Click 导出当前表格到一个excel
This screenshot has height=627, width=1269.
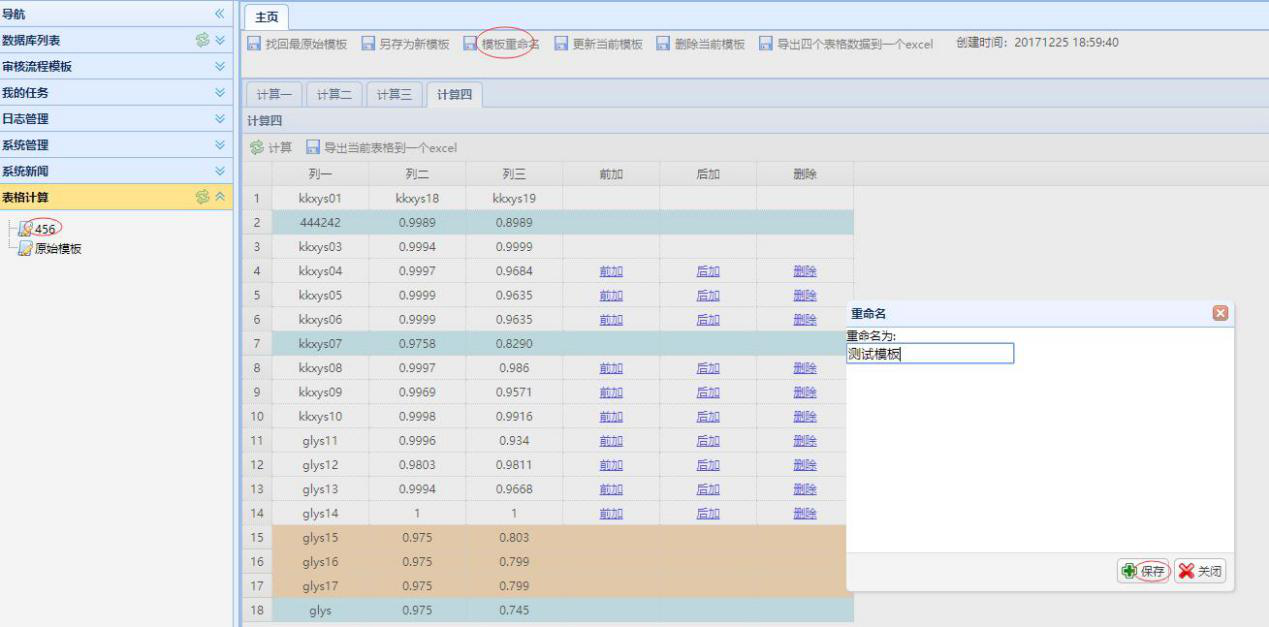pyautogui.click(x=381, y=148)
